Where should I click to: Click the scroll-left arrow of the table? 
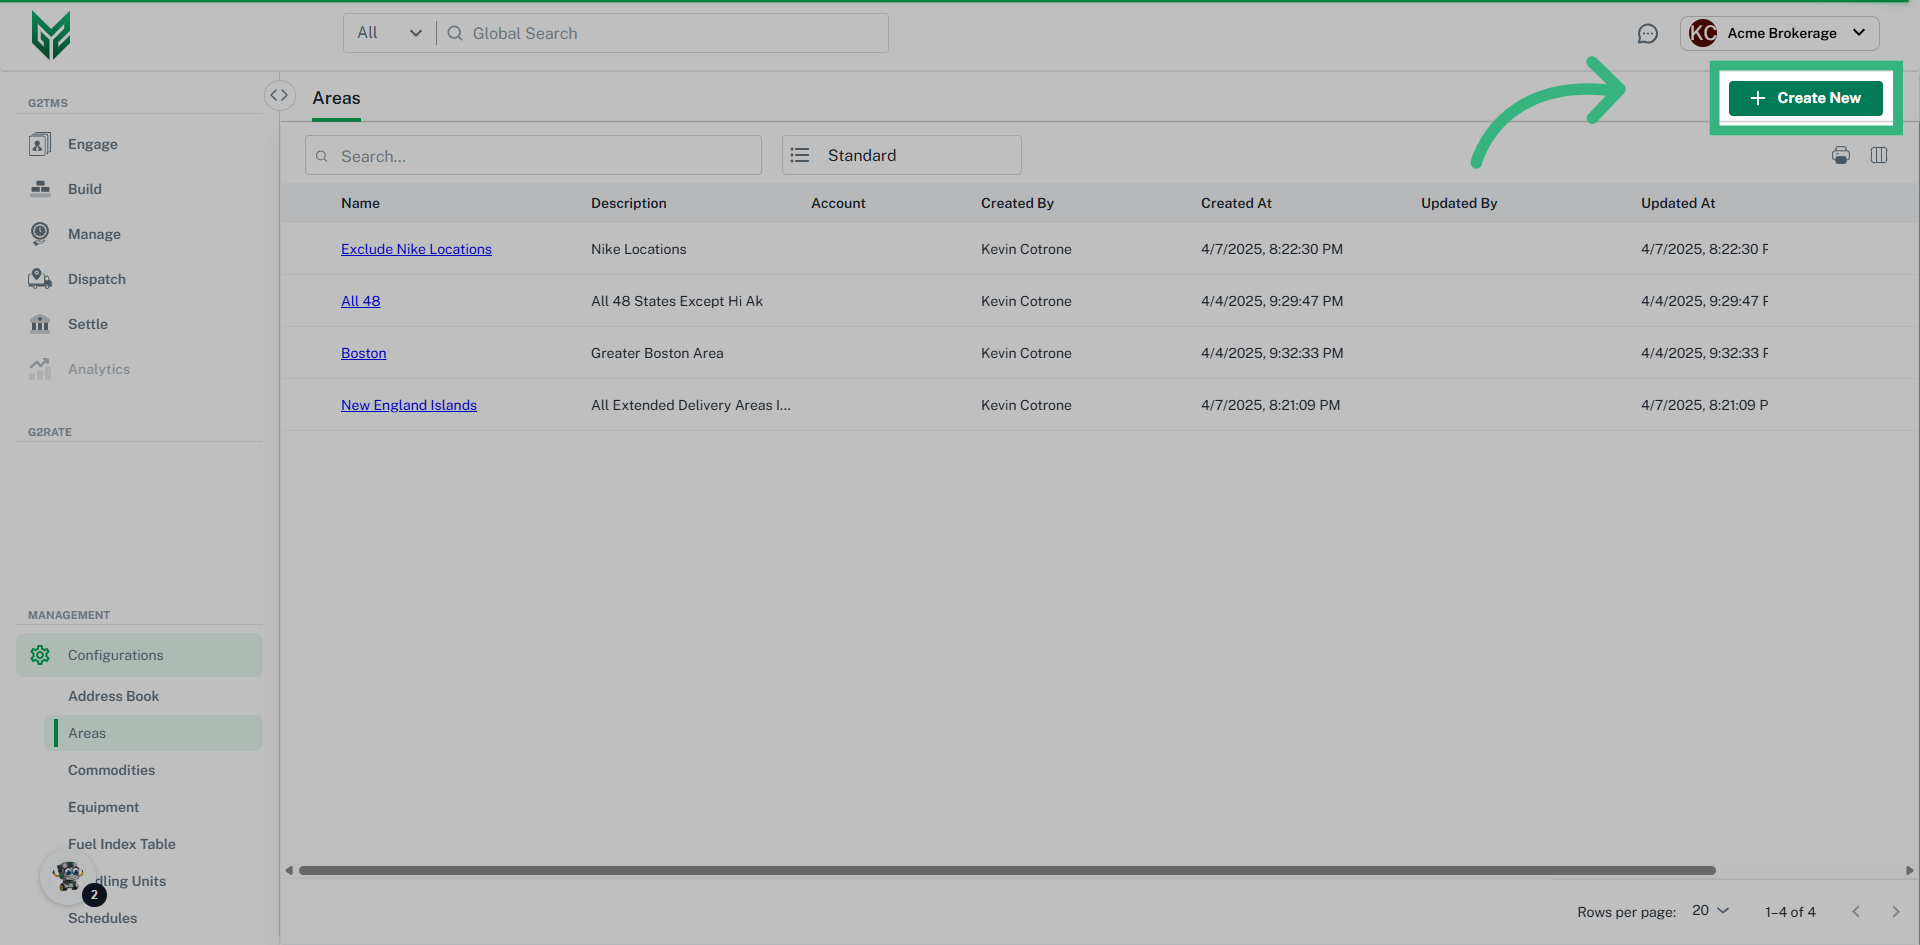289,870
